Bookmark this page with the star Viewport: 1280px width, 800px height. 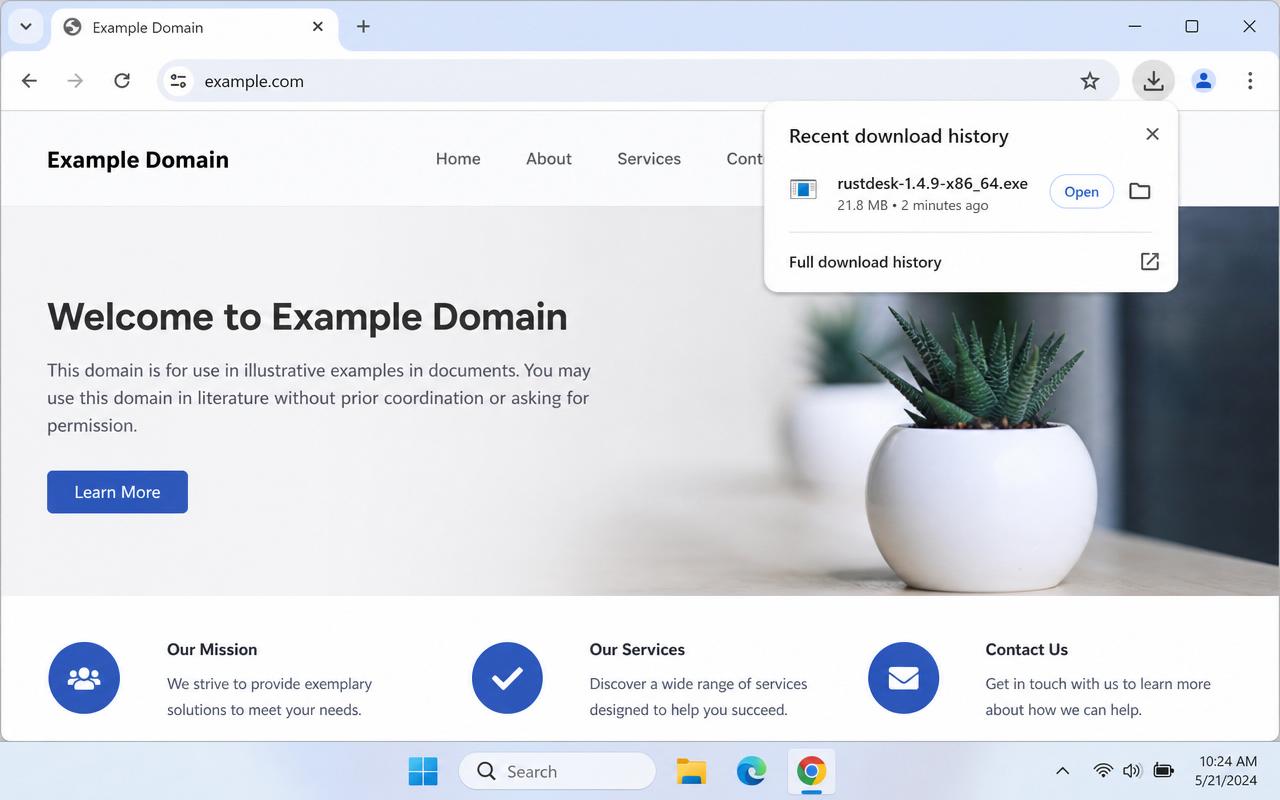[1090, 81]
